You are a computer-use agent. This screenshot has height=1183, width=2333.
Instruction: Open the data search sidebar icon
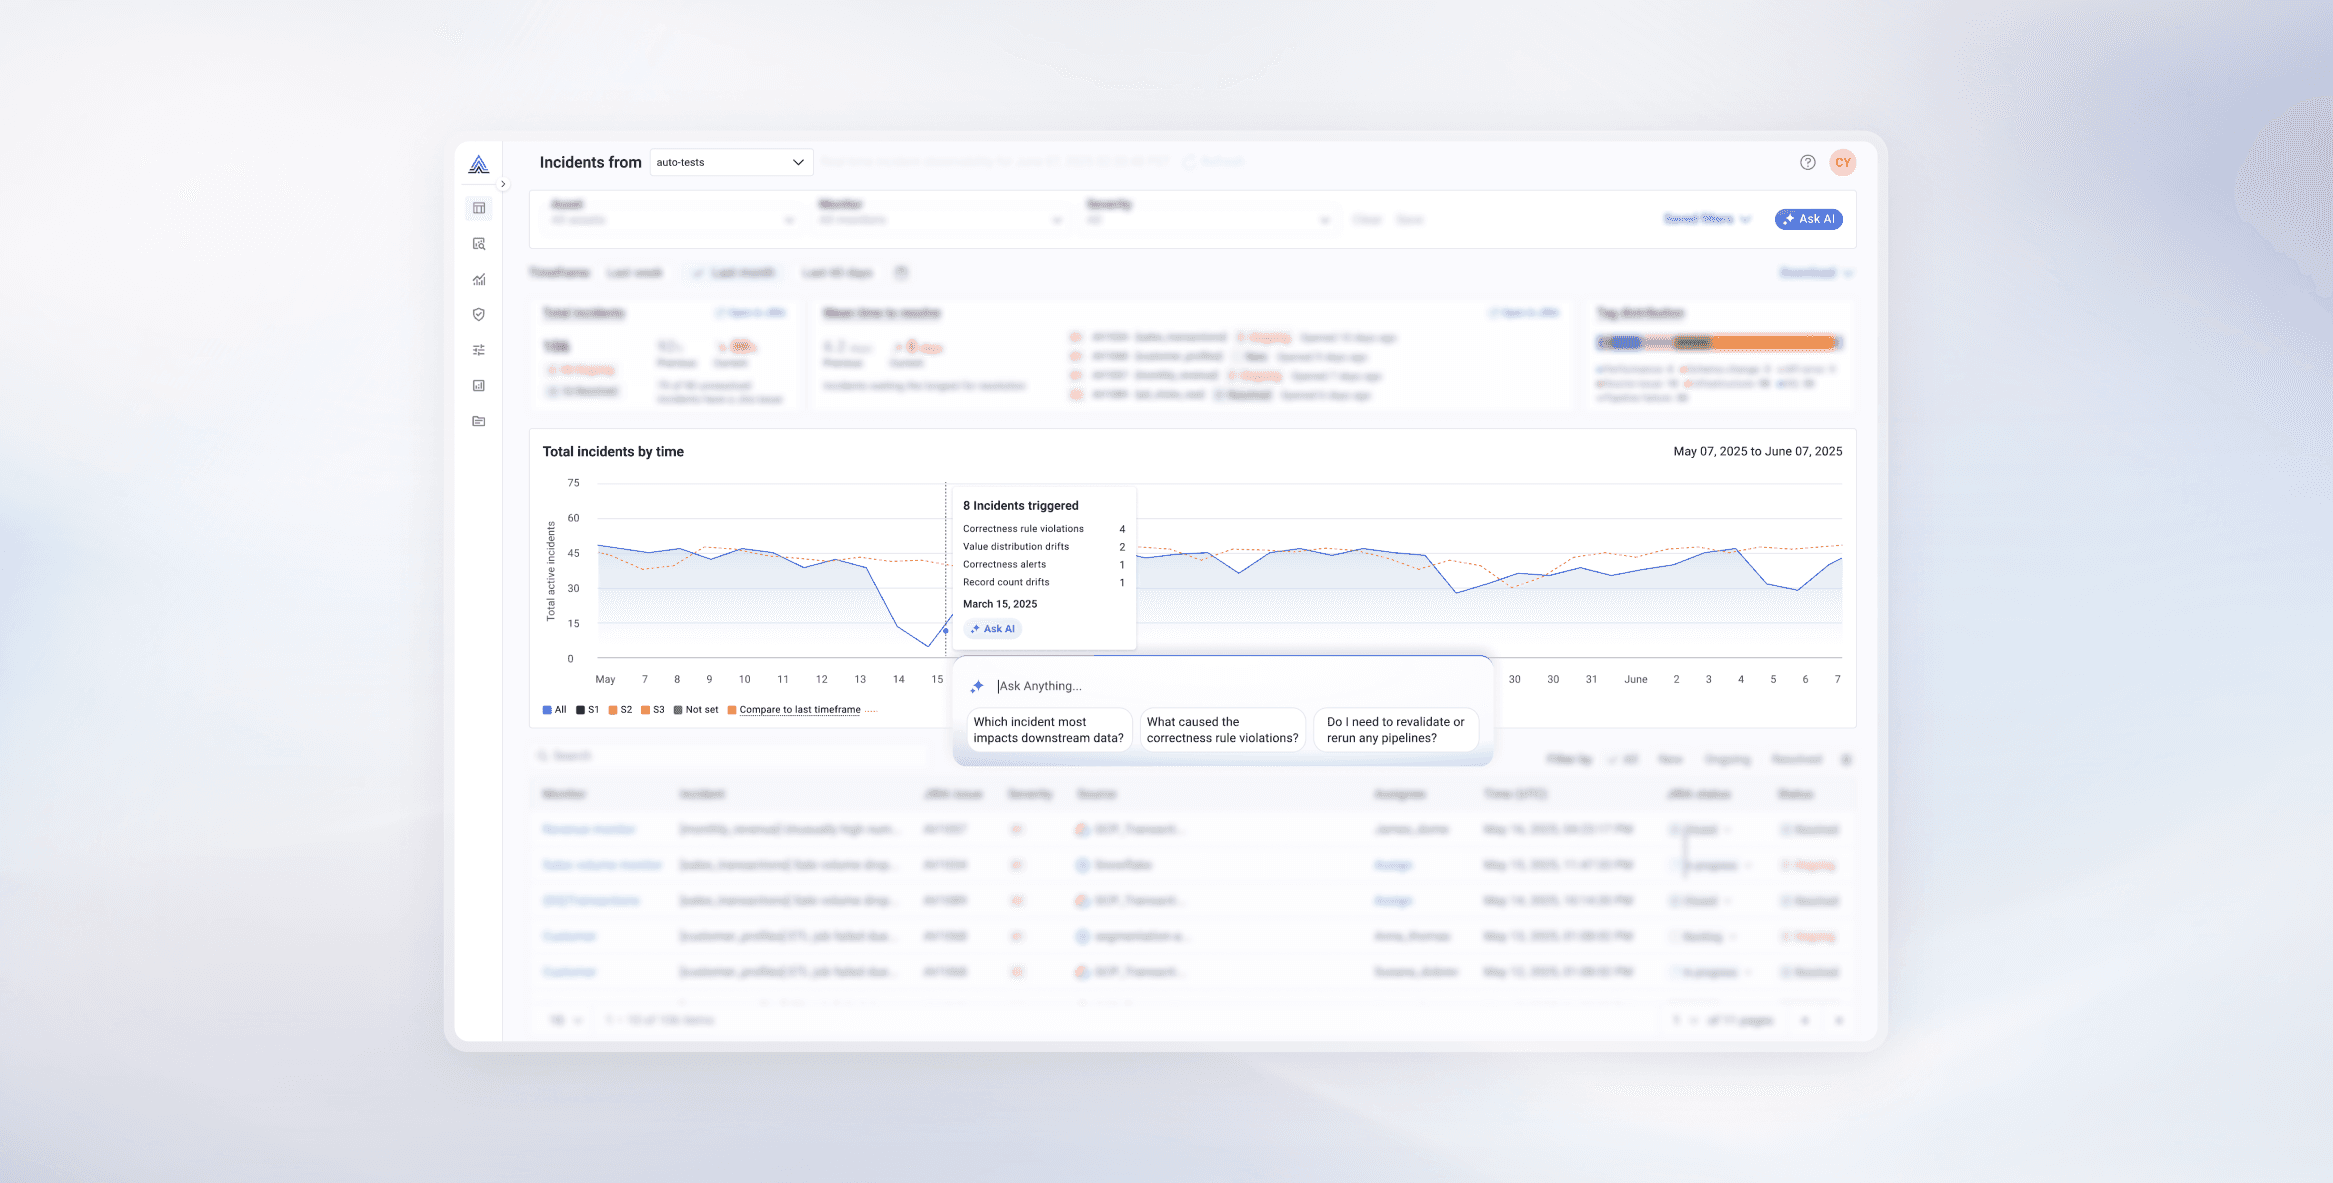point(479,244)
